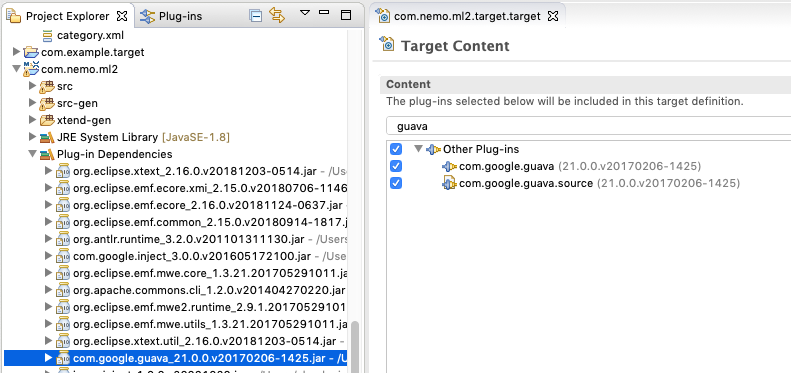
Task: Uncheck the com.google.guava checkbox
Action: 396,166
